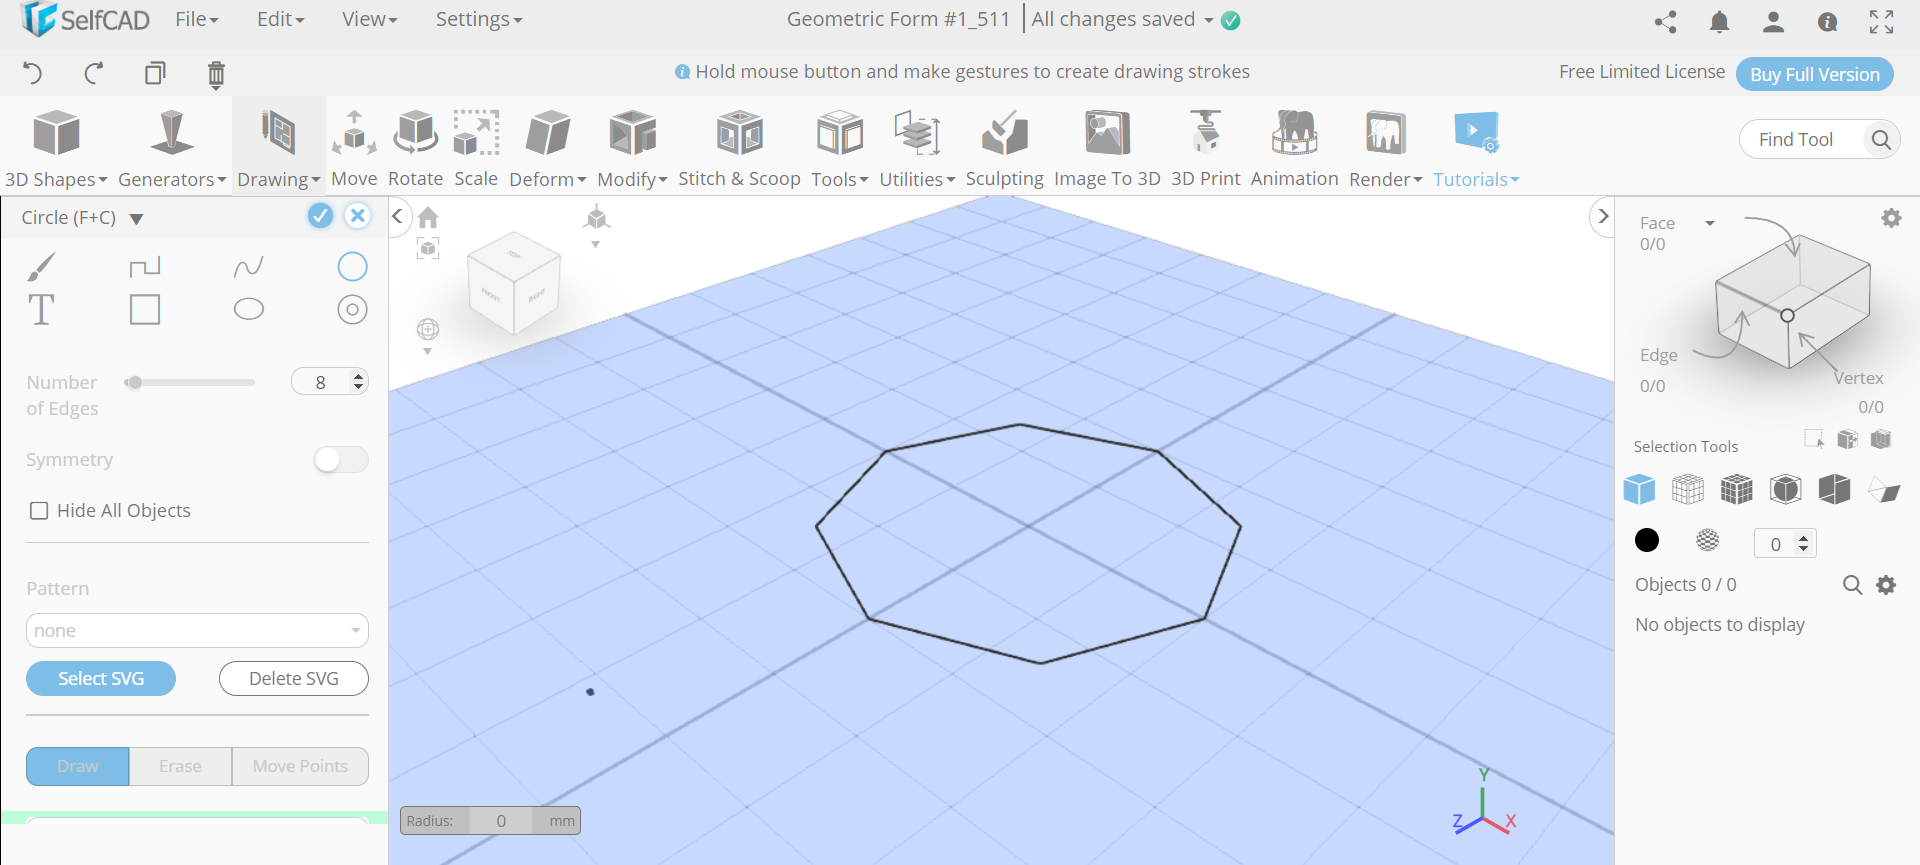Click the Home view icon
The width and height of the screenshot is (1920, 865).
428,217
